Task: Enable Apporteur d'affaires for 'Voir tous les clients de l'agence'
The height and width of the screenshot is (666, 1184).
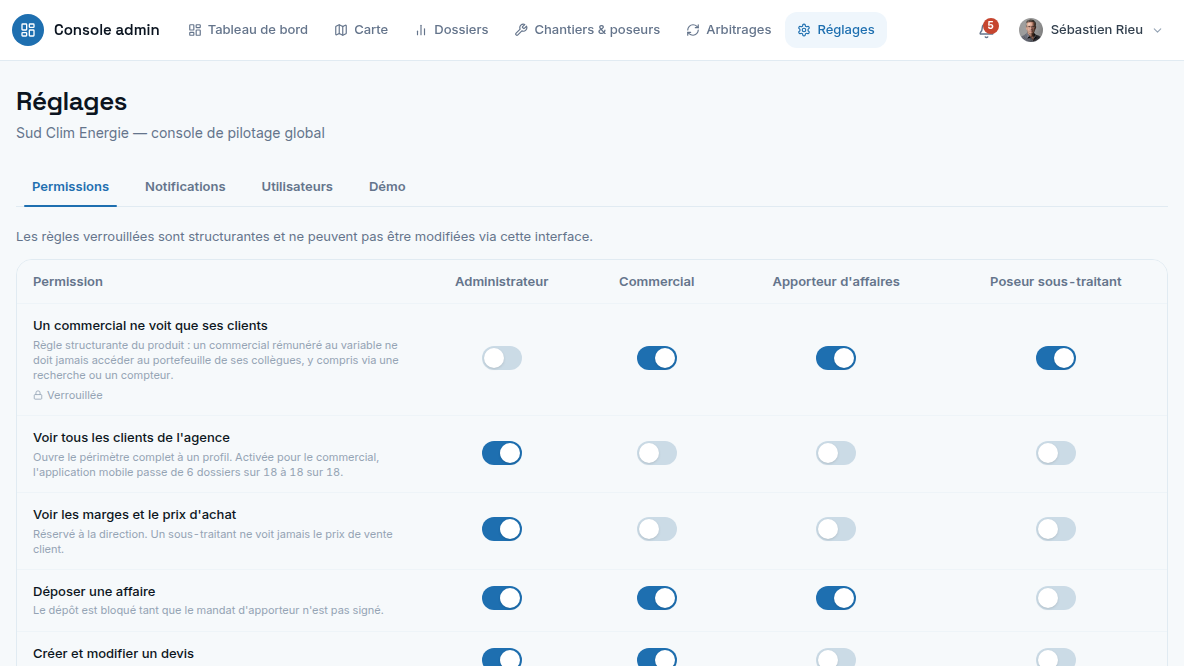Action: (x=836, y=453)
